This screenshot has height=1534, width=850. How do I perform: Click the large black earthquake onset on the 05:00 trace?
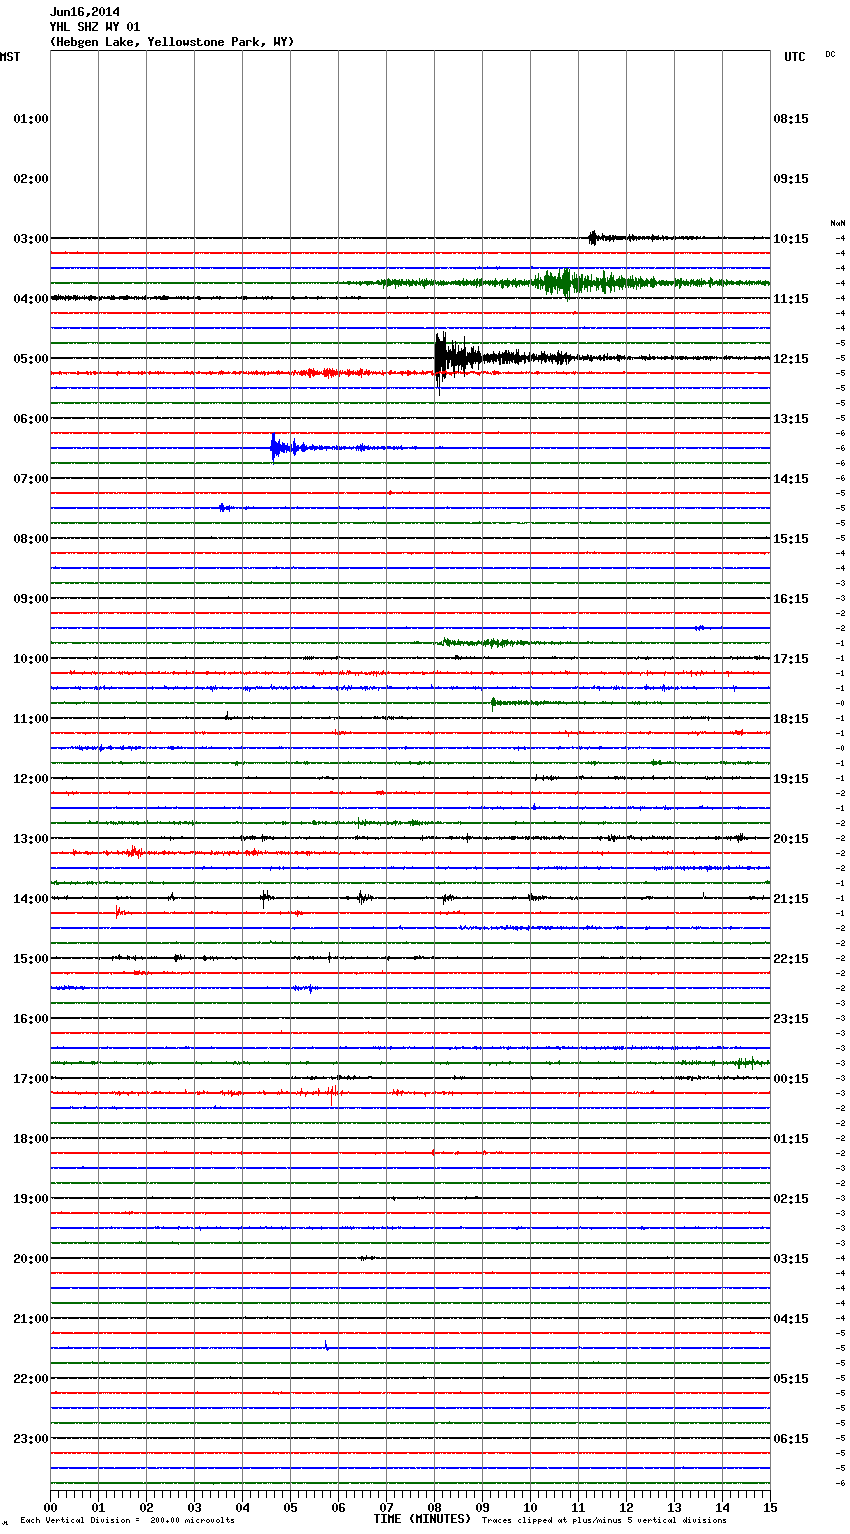[x=440, y=358]
